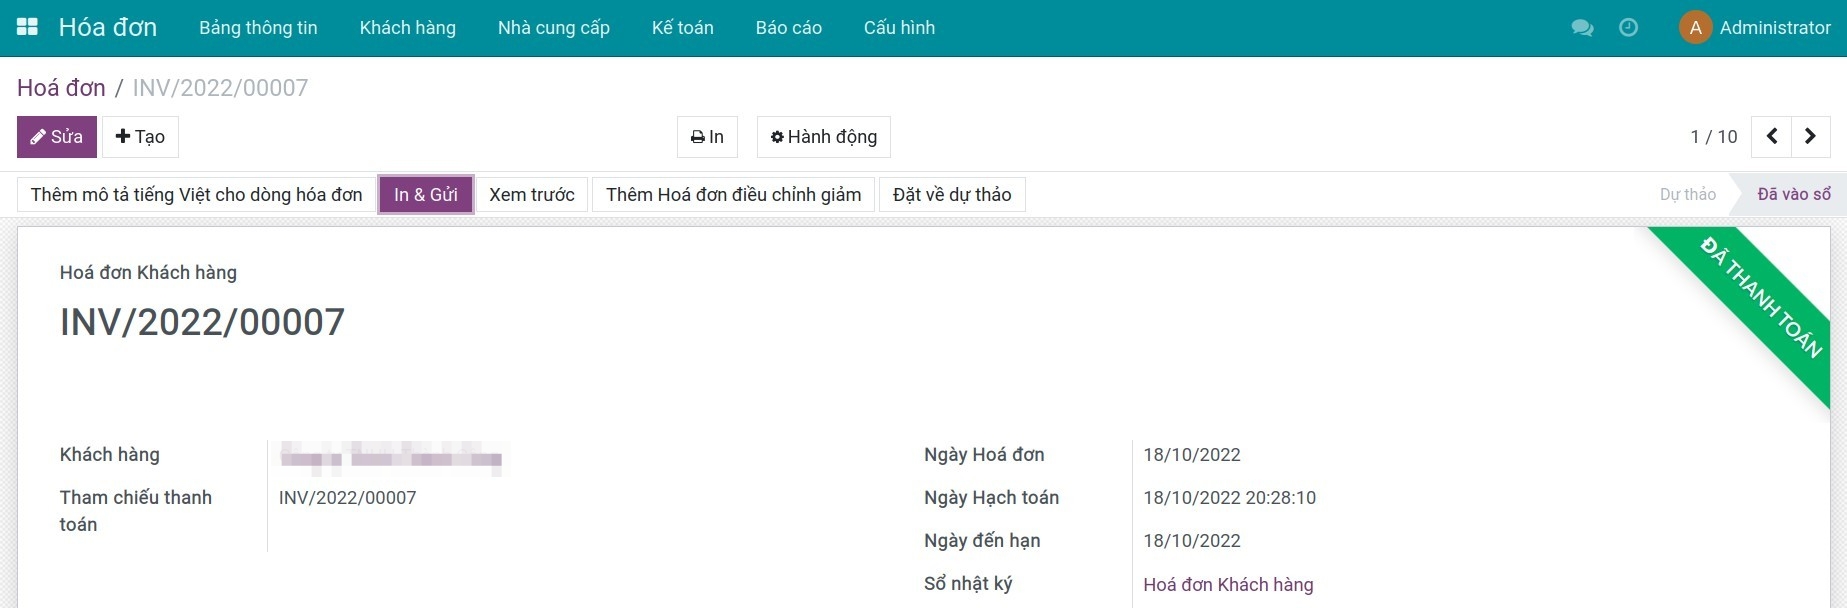Click the Xem trước preview button
Image resolution: width=1847 pixels, height=608 pixels.
click(532, 195)
